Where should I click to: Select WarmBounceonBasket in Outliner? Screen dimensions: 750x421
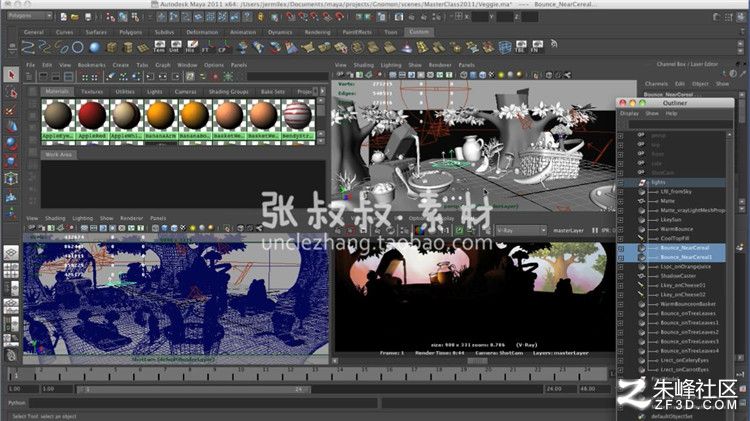point(688,304)
